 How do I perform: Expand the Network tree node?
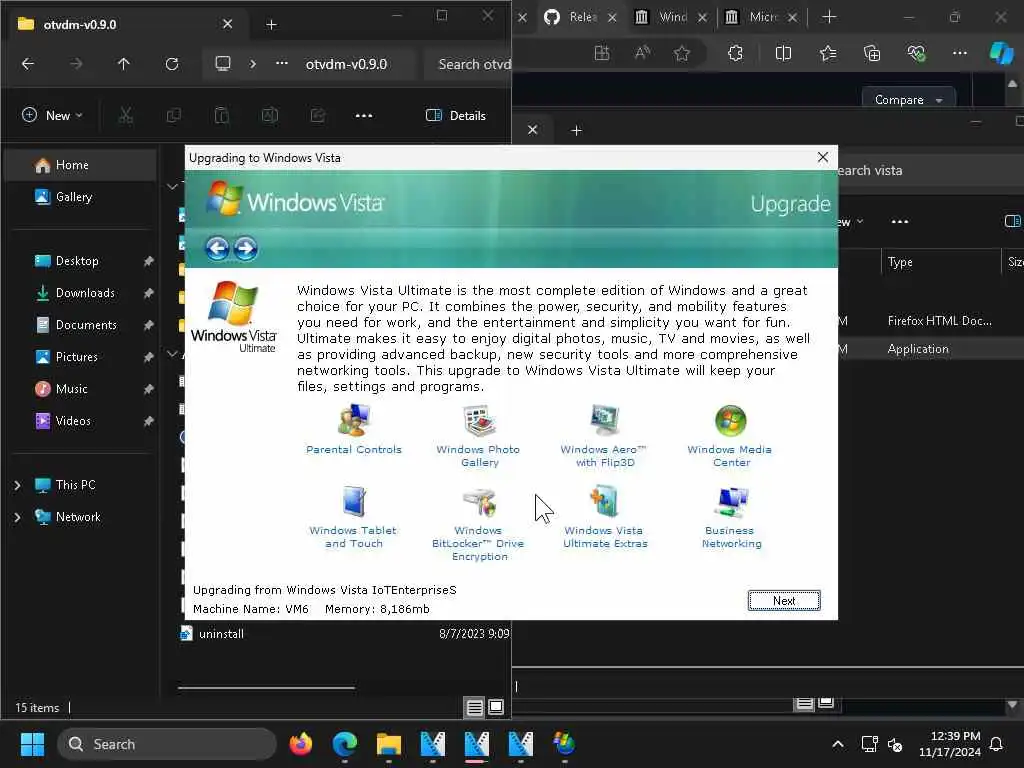(18, 517)
